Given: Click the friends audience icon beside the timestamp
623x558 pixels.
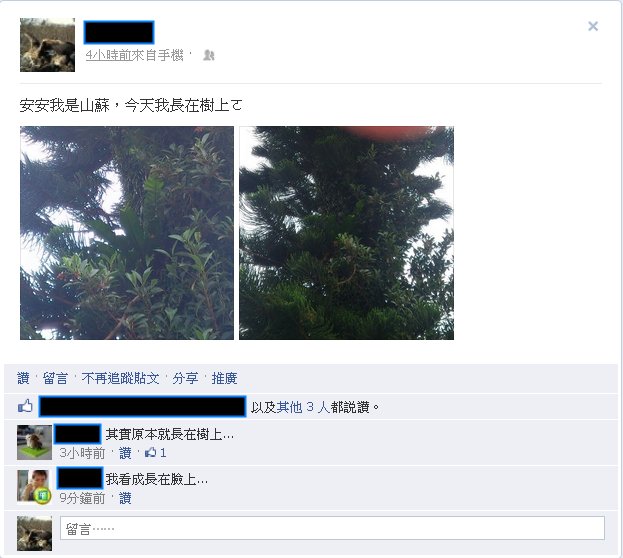Looking at the screenshot, I should click(x=209, y=55).
